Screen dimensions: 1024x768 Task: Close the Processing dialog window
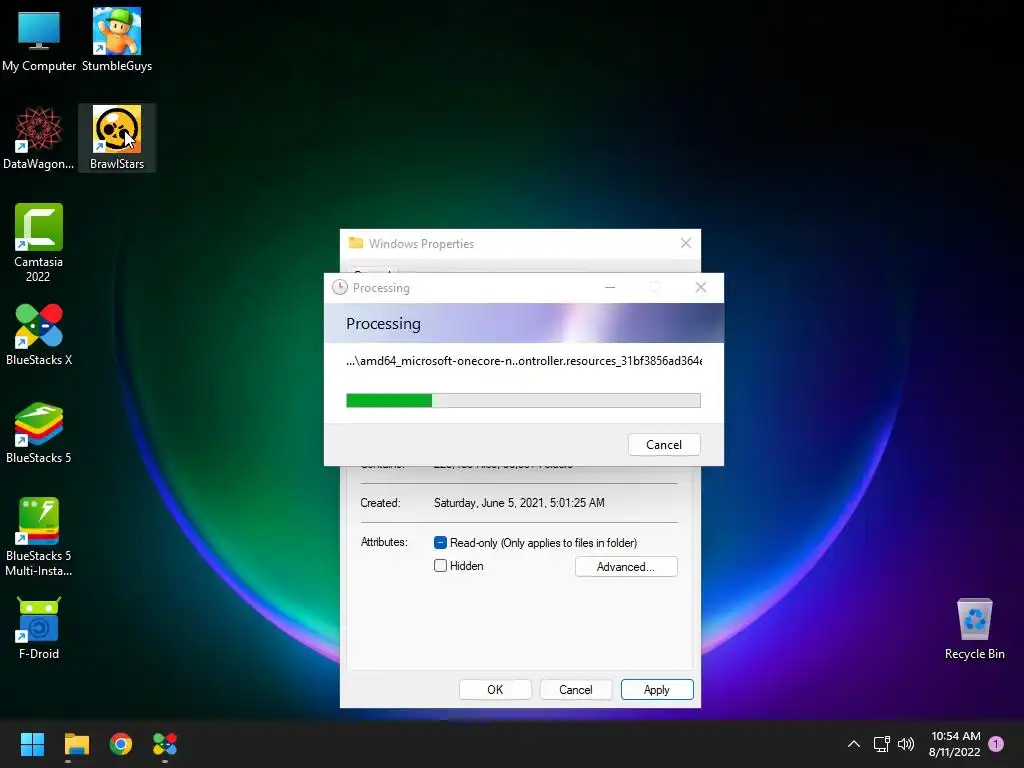click(701, 287)
